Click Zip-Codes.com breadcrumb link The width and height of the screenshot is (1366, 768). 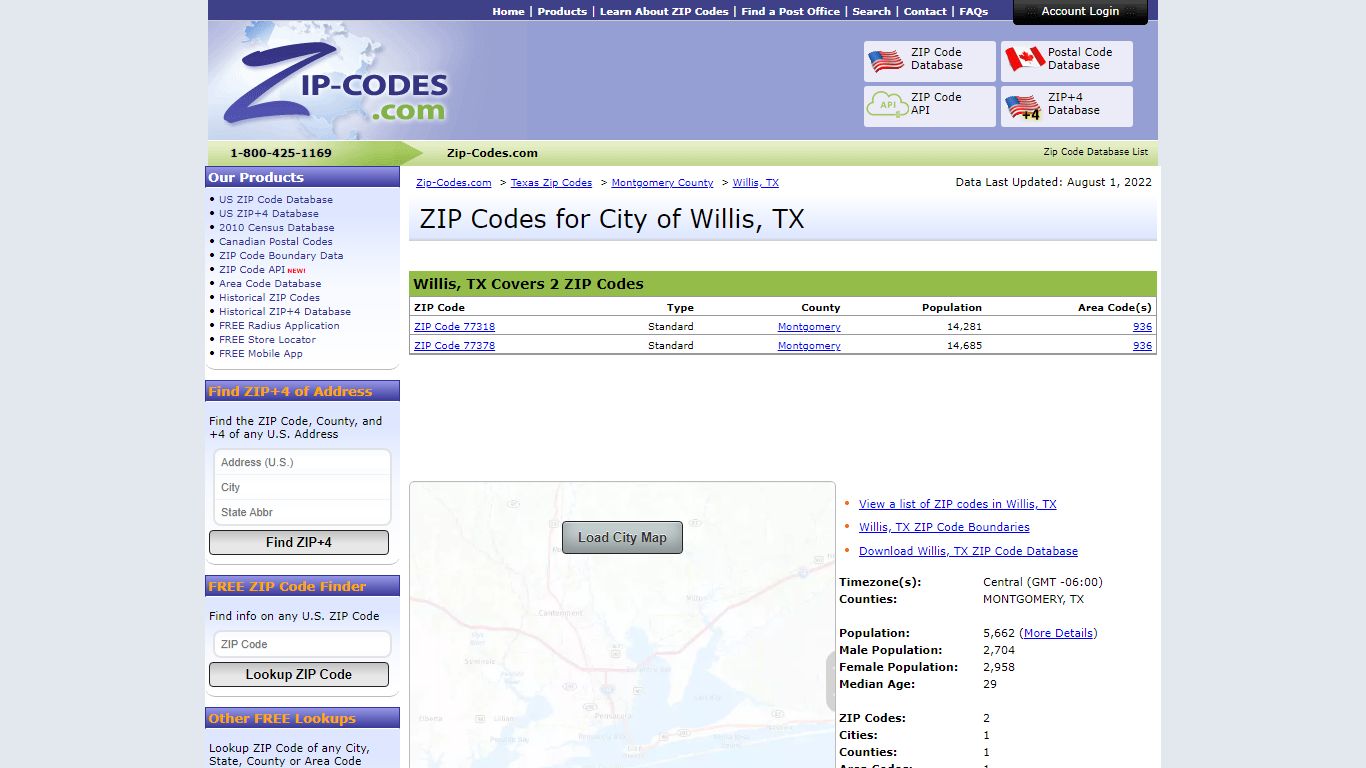(454, 183)
